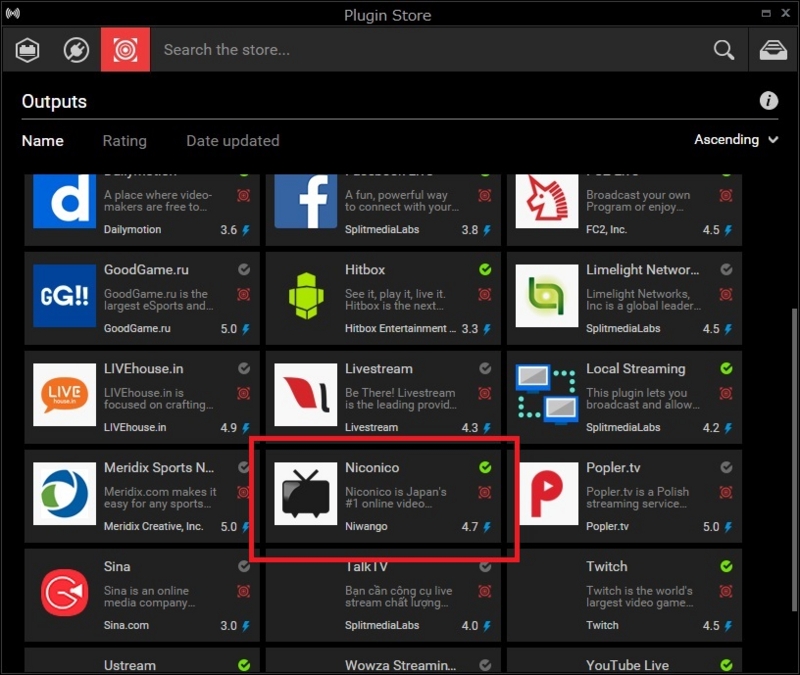800x675 pixels.
Task: Click the vertical scrollbar of plugin list
Action: 794,459
